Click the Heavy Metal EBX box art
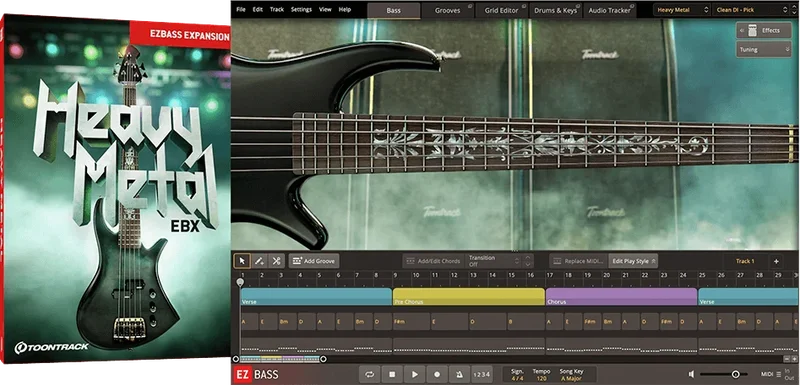Image resolution: width=800 pixels, height=385 pixels. coord(115,190)
